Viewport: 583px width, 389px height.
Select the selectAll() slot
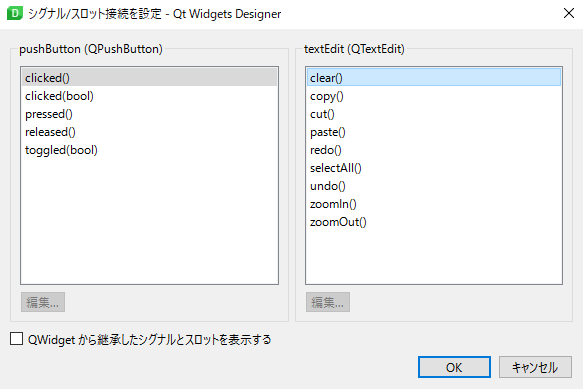pyautogui.click(x=434, y=168)
